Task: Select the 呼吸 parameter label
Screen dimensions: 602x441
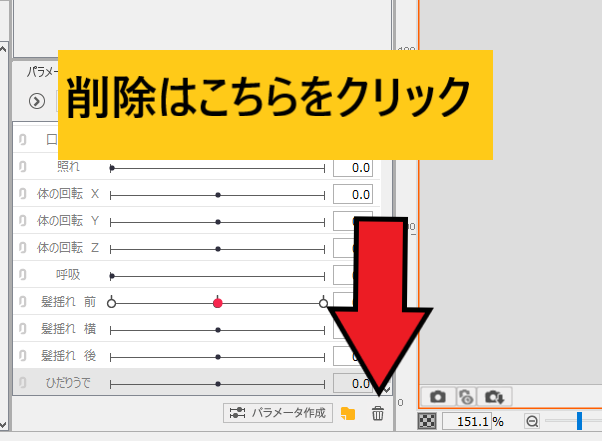Action: pos(68,275)
